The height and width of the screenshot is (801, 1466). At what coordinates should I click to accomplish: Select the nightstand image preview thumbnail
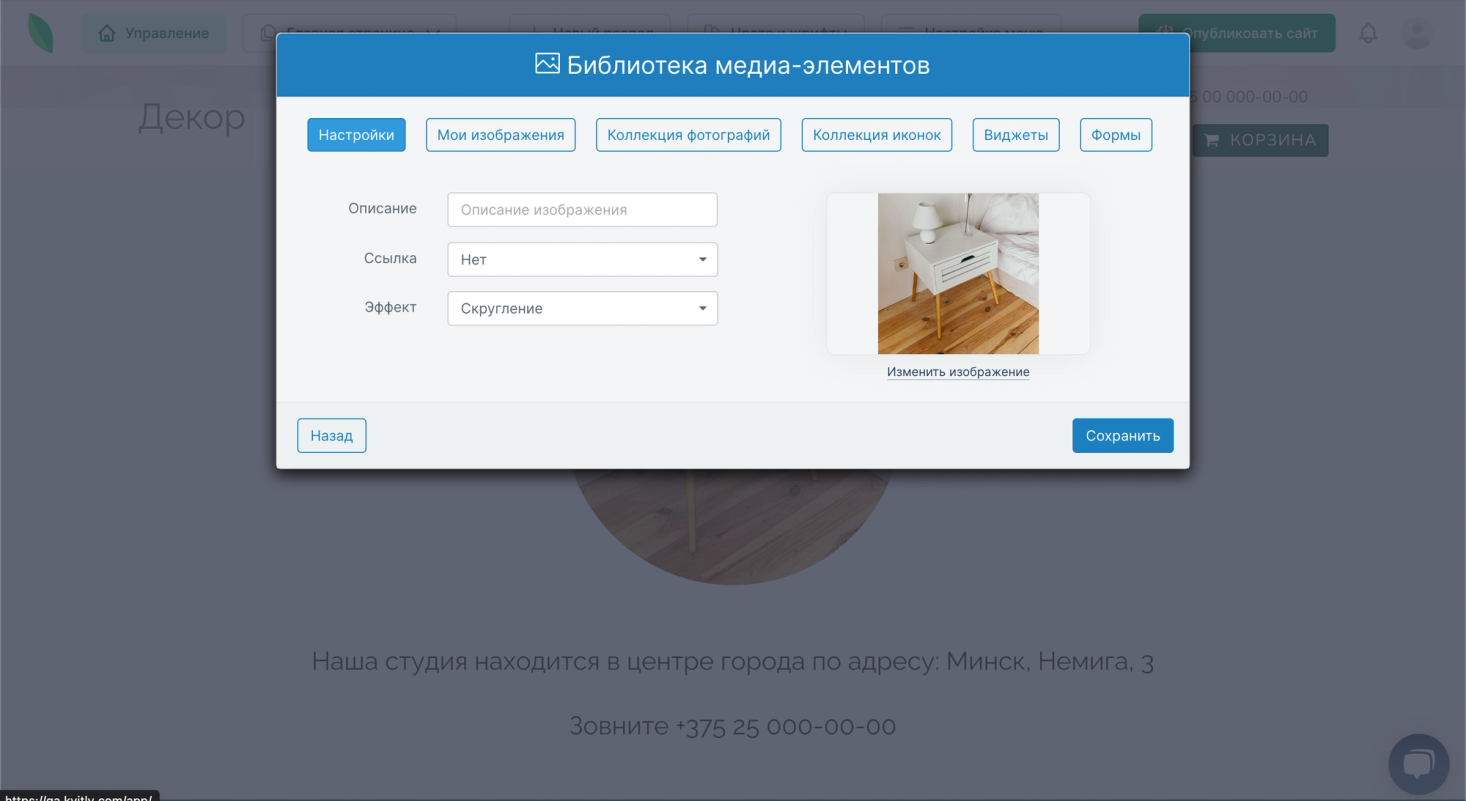click(958, 273)
